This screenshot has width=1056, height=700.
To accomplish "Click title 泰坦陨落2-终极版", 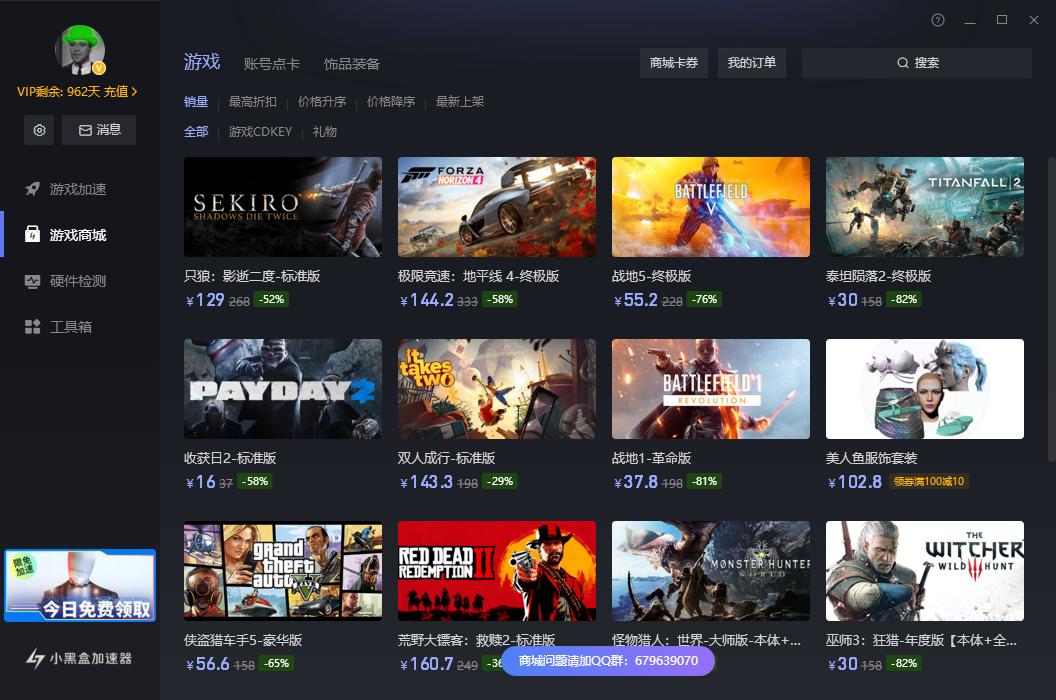I will point(878,276).
